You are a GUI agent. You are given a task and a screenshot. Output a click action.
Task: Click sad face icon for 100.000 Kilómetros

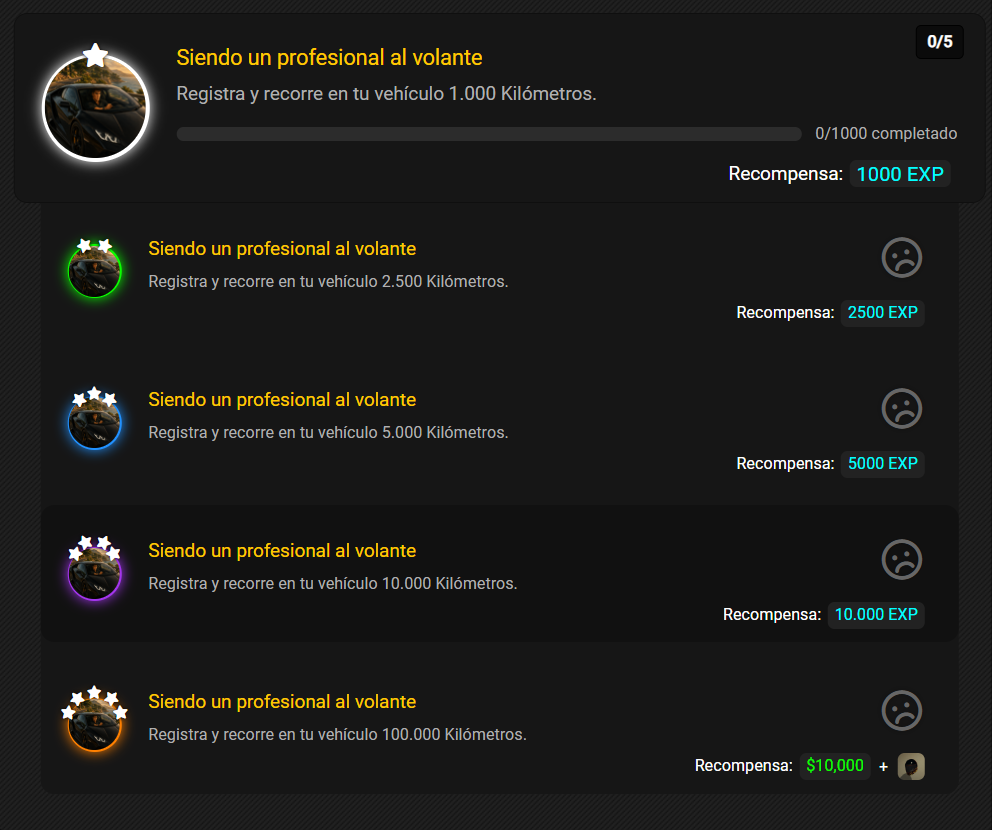(x=902, y=710)
